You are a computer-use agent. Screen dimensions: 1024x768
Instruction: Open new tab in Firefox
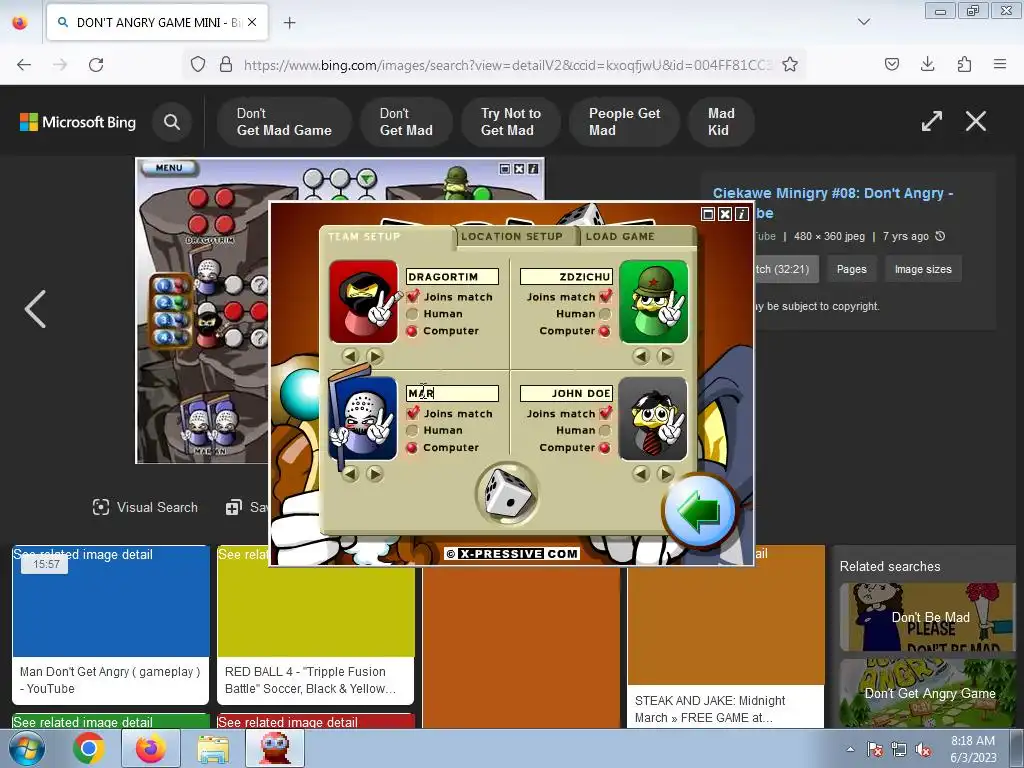(x=289, y=23)
